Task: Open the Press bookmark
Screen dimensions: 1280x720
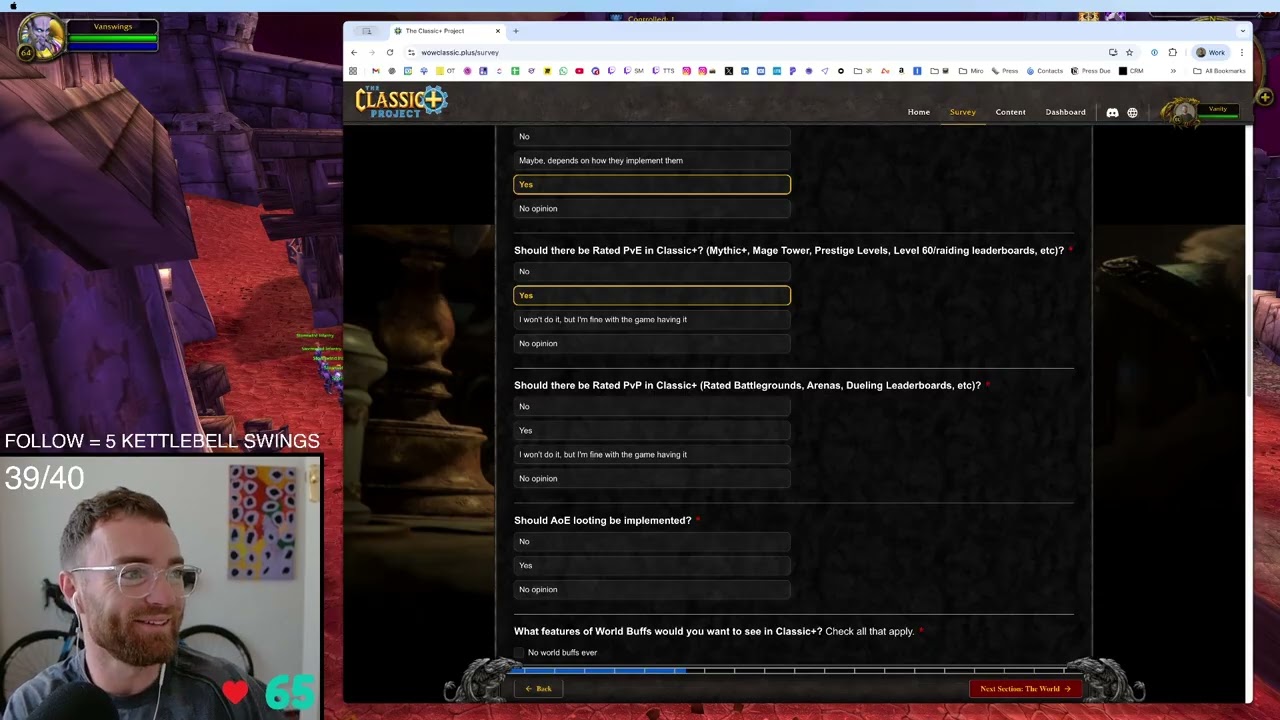Action: point(1004,71)
